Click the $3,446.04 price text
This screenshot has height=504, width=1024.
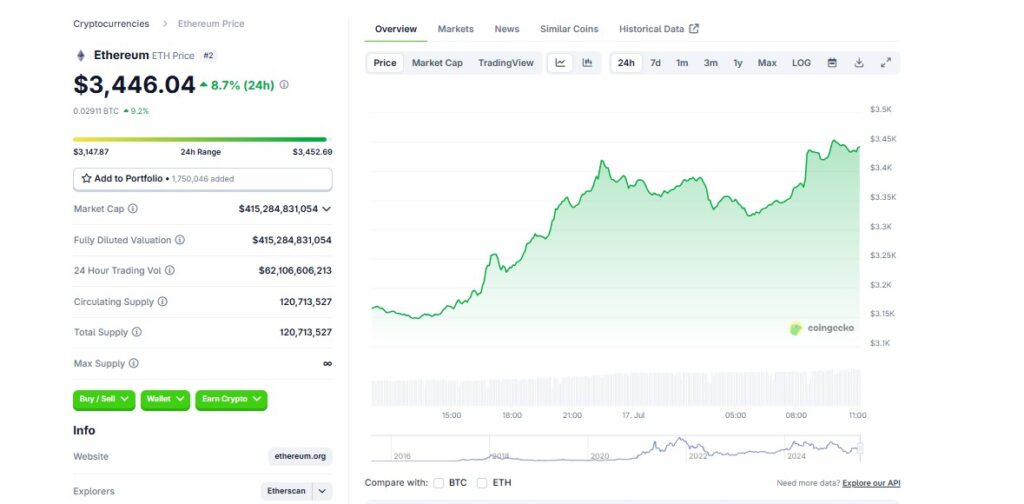click(135, 85)
